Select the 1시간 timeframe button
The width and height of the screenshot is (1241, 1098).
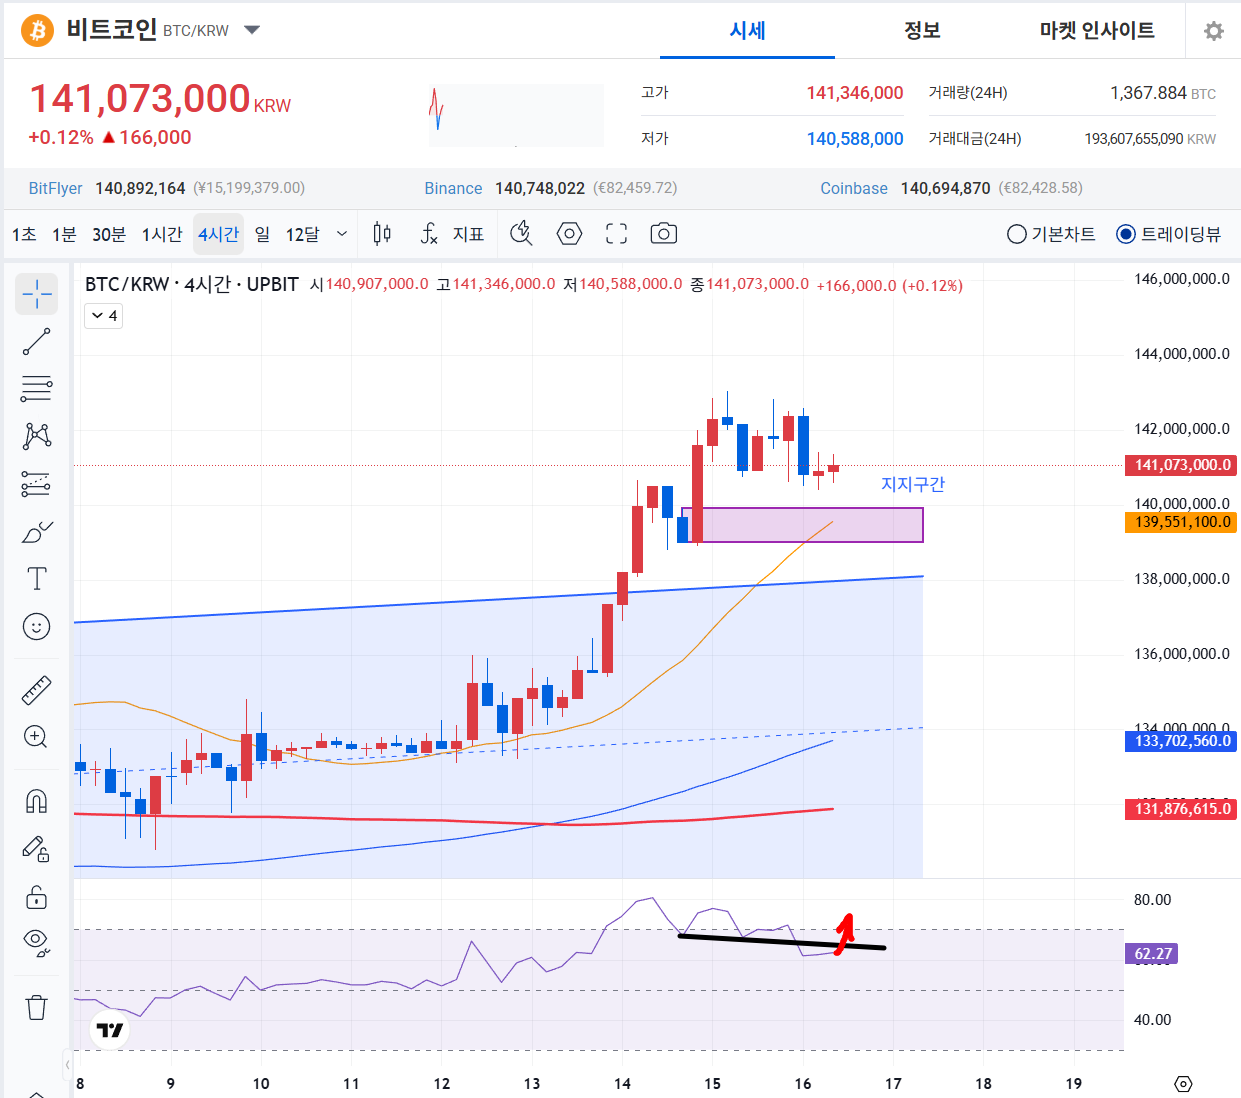click(162, 234)
